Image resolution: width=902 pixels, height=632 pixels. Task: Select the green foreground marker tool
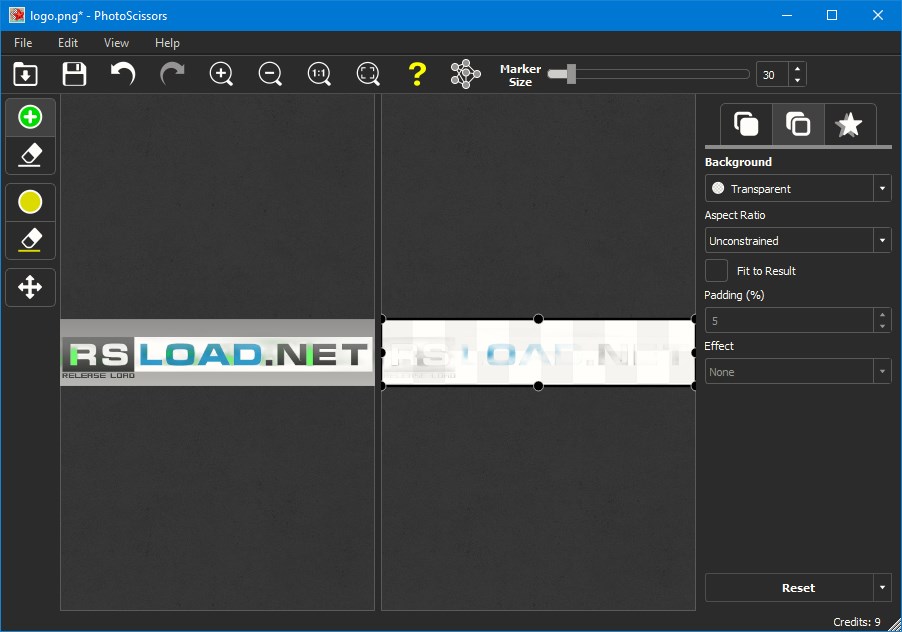[30, 117]
